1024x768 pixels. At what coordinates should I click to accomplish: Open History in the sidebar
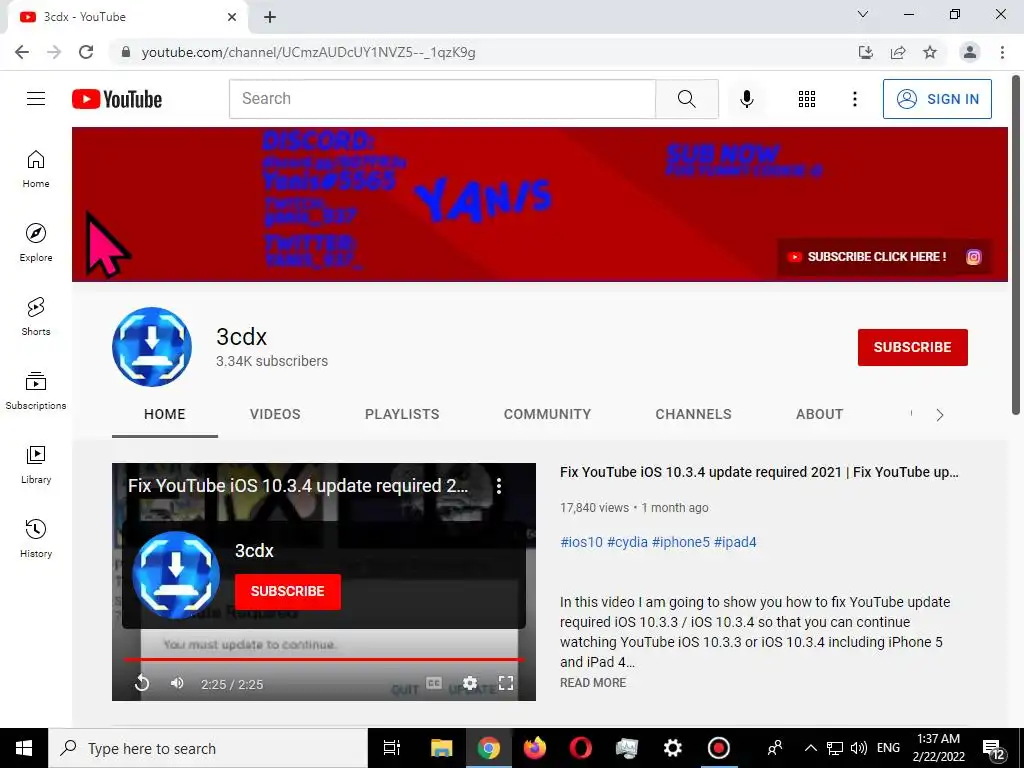tap(36, 538)
